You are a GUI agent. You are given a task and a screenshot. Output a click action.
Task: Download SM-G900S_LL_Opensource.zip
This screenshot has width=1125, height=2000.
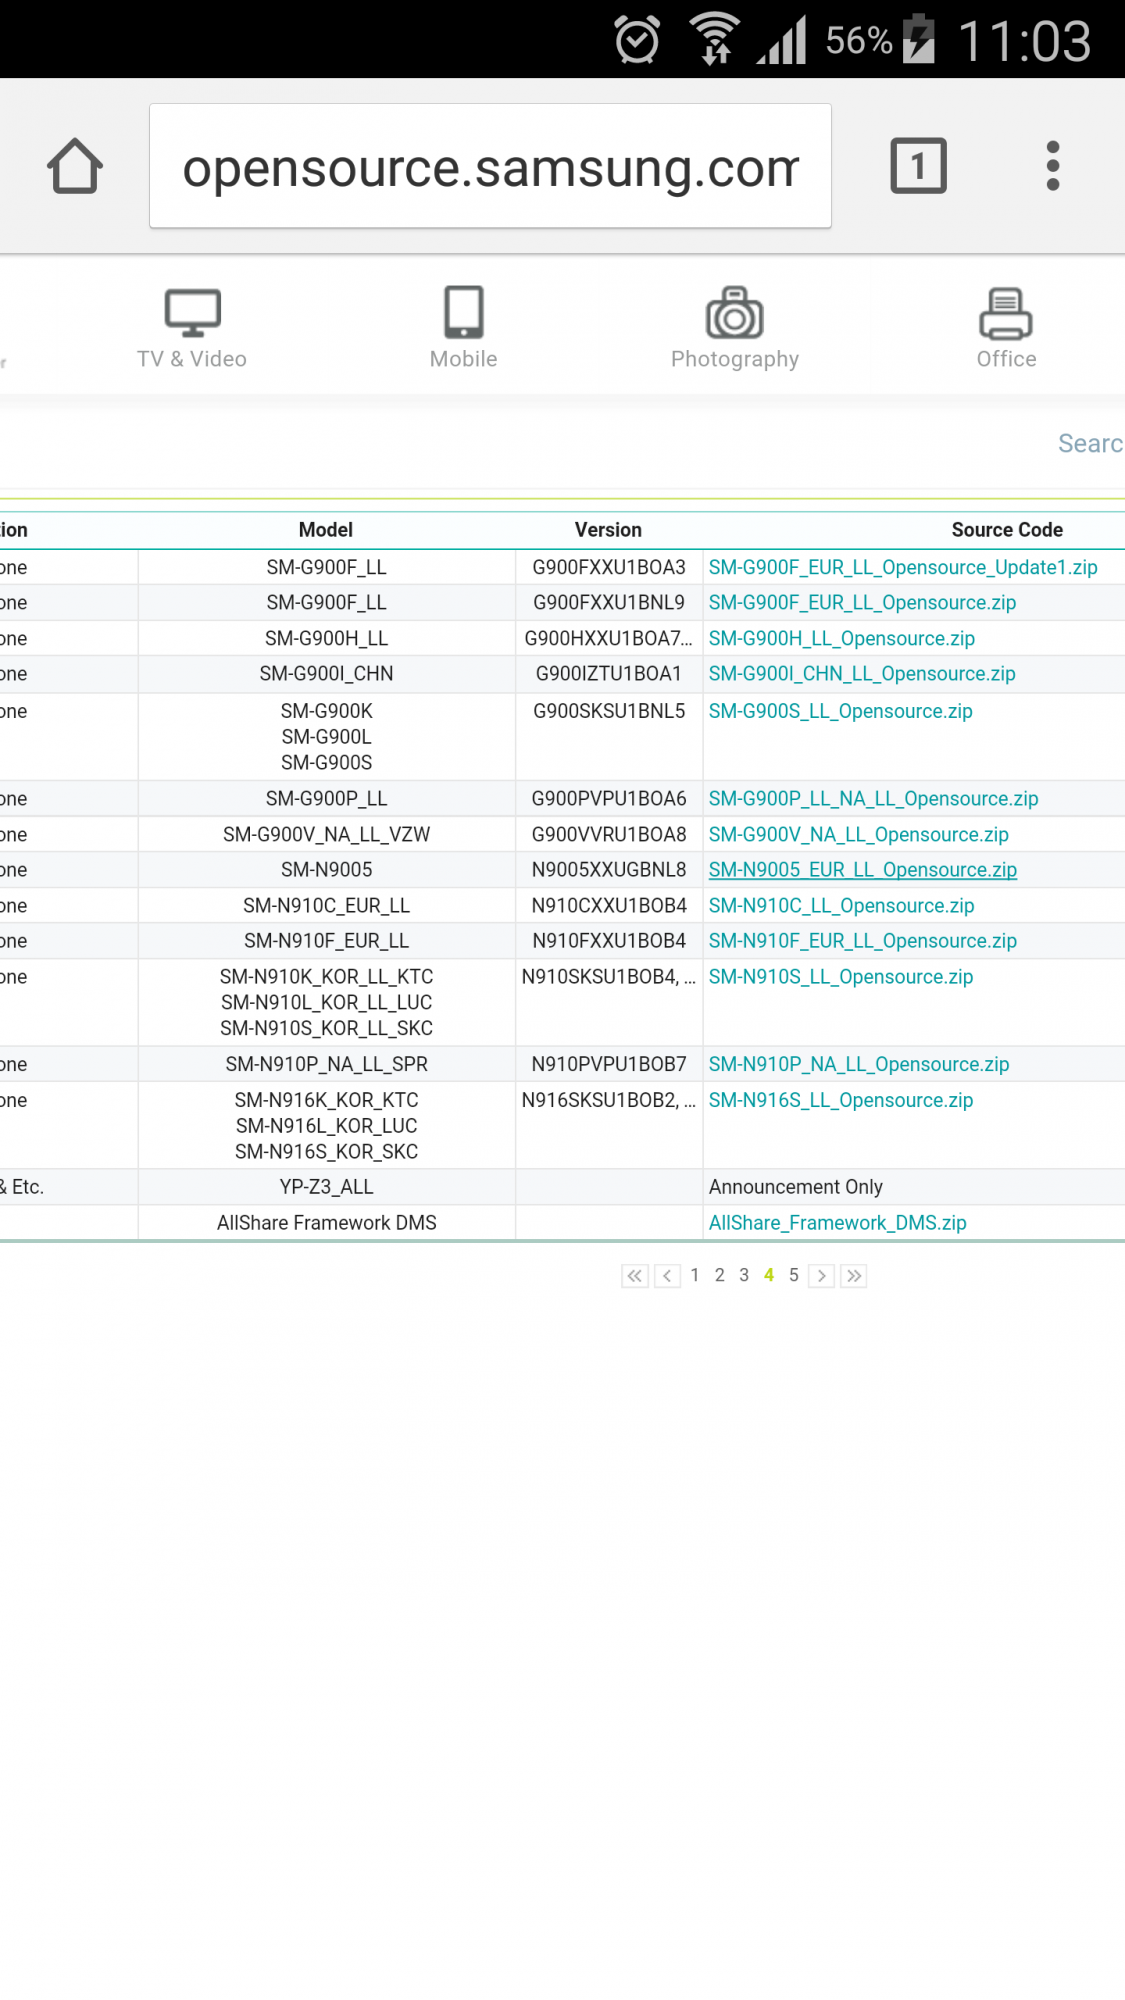(x=841, y=712)
